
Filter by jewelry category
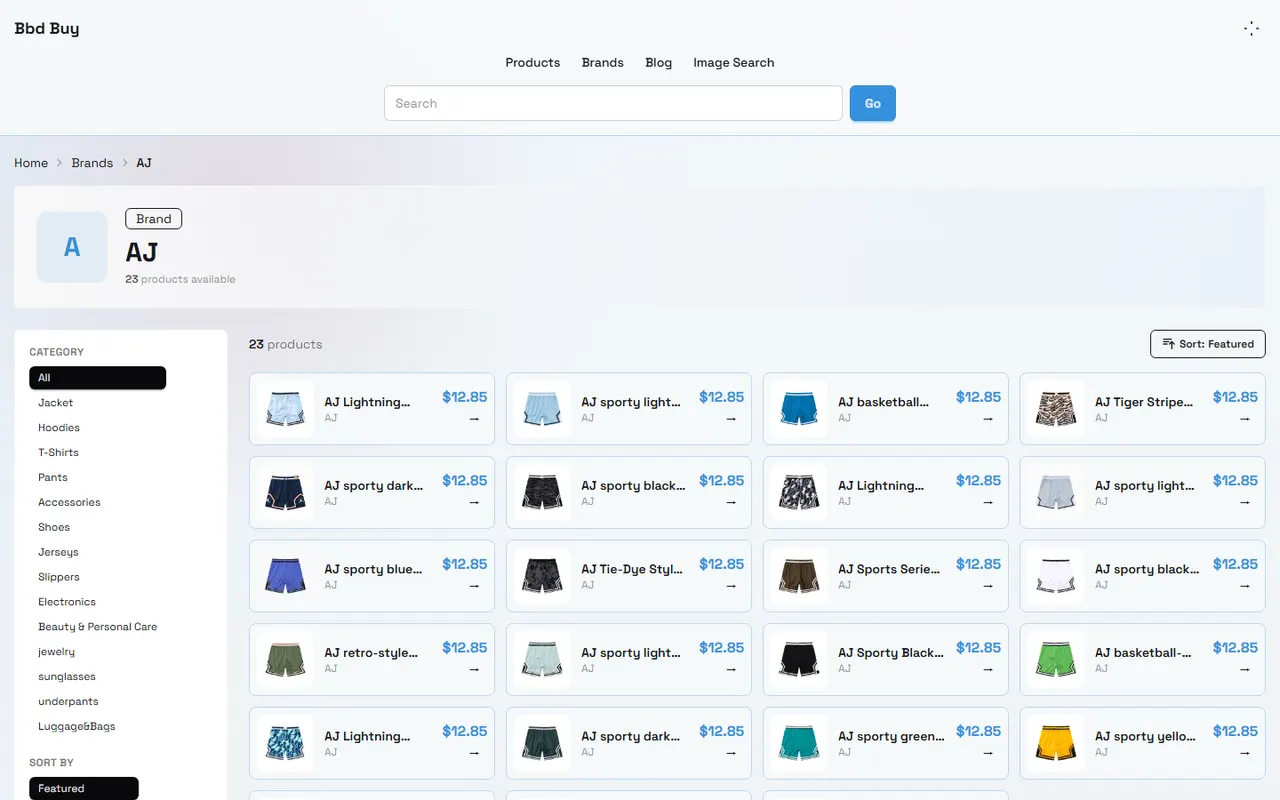click(57, 652)
